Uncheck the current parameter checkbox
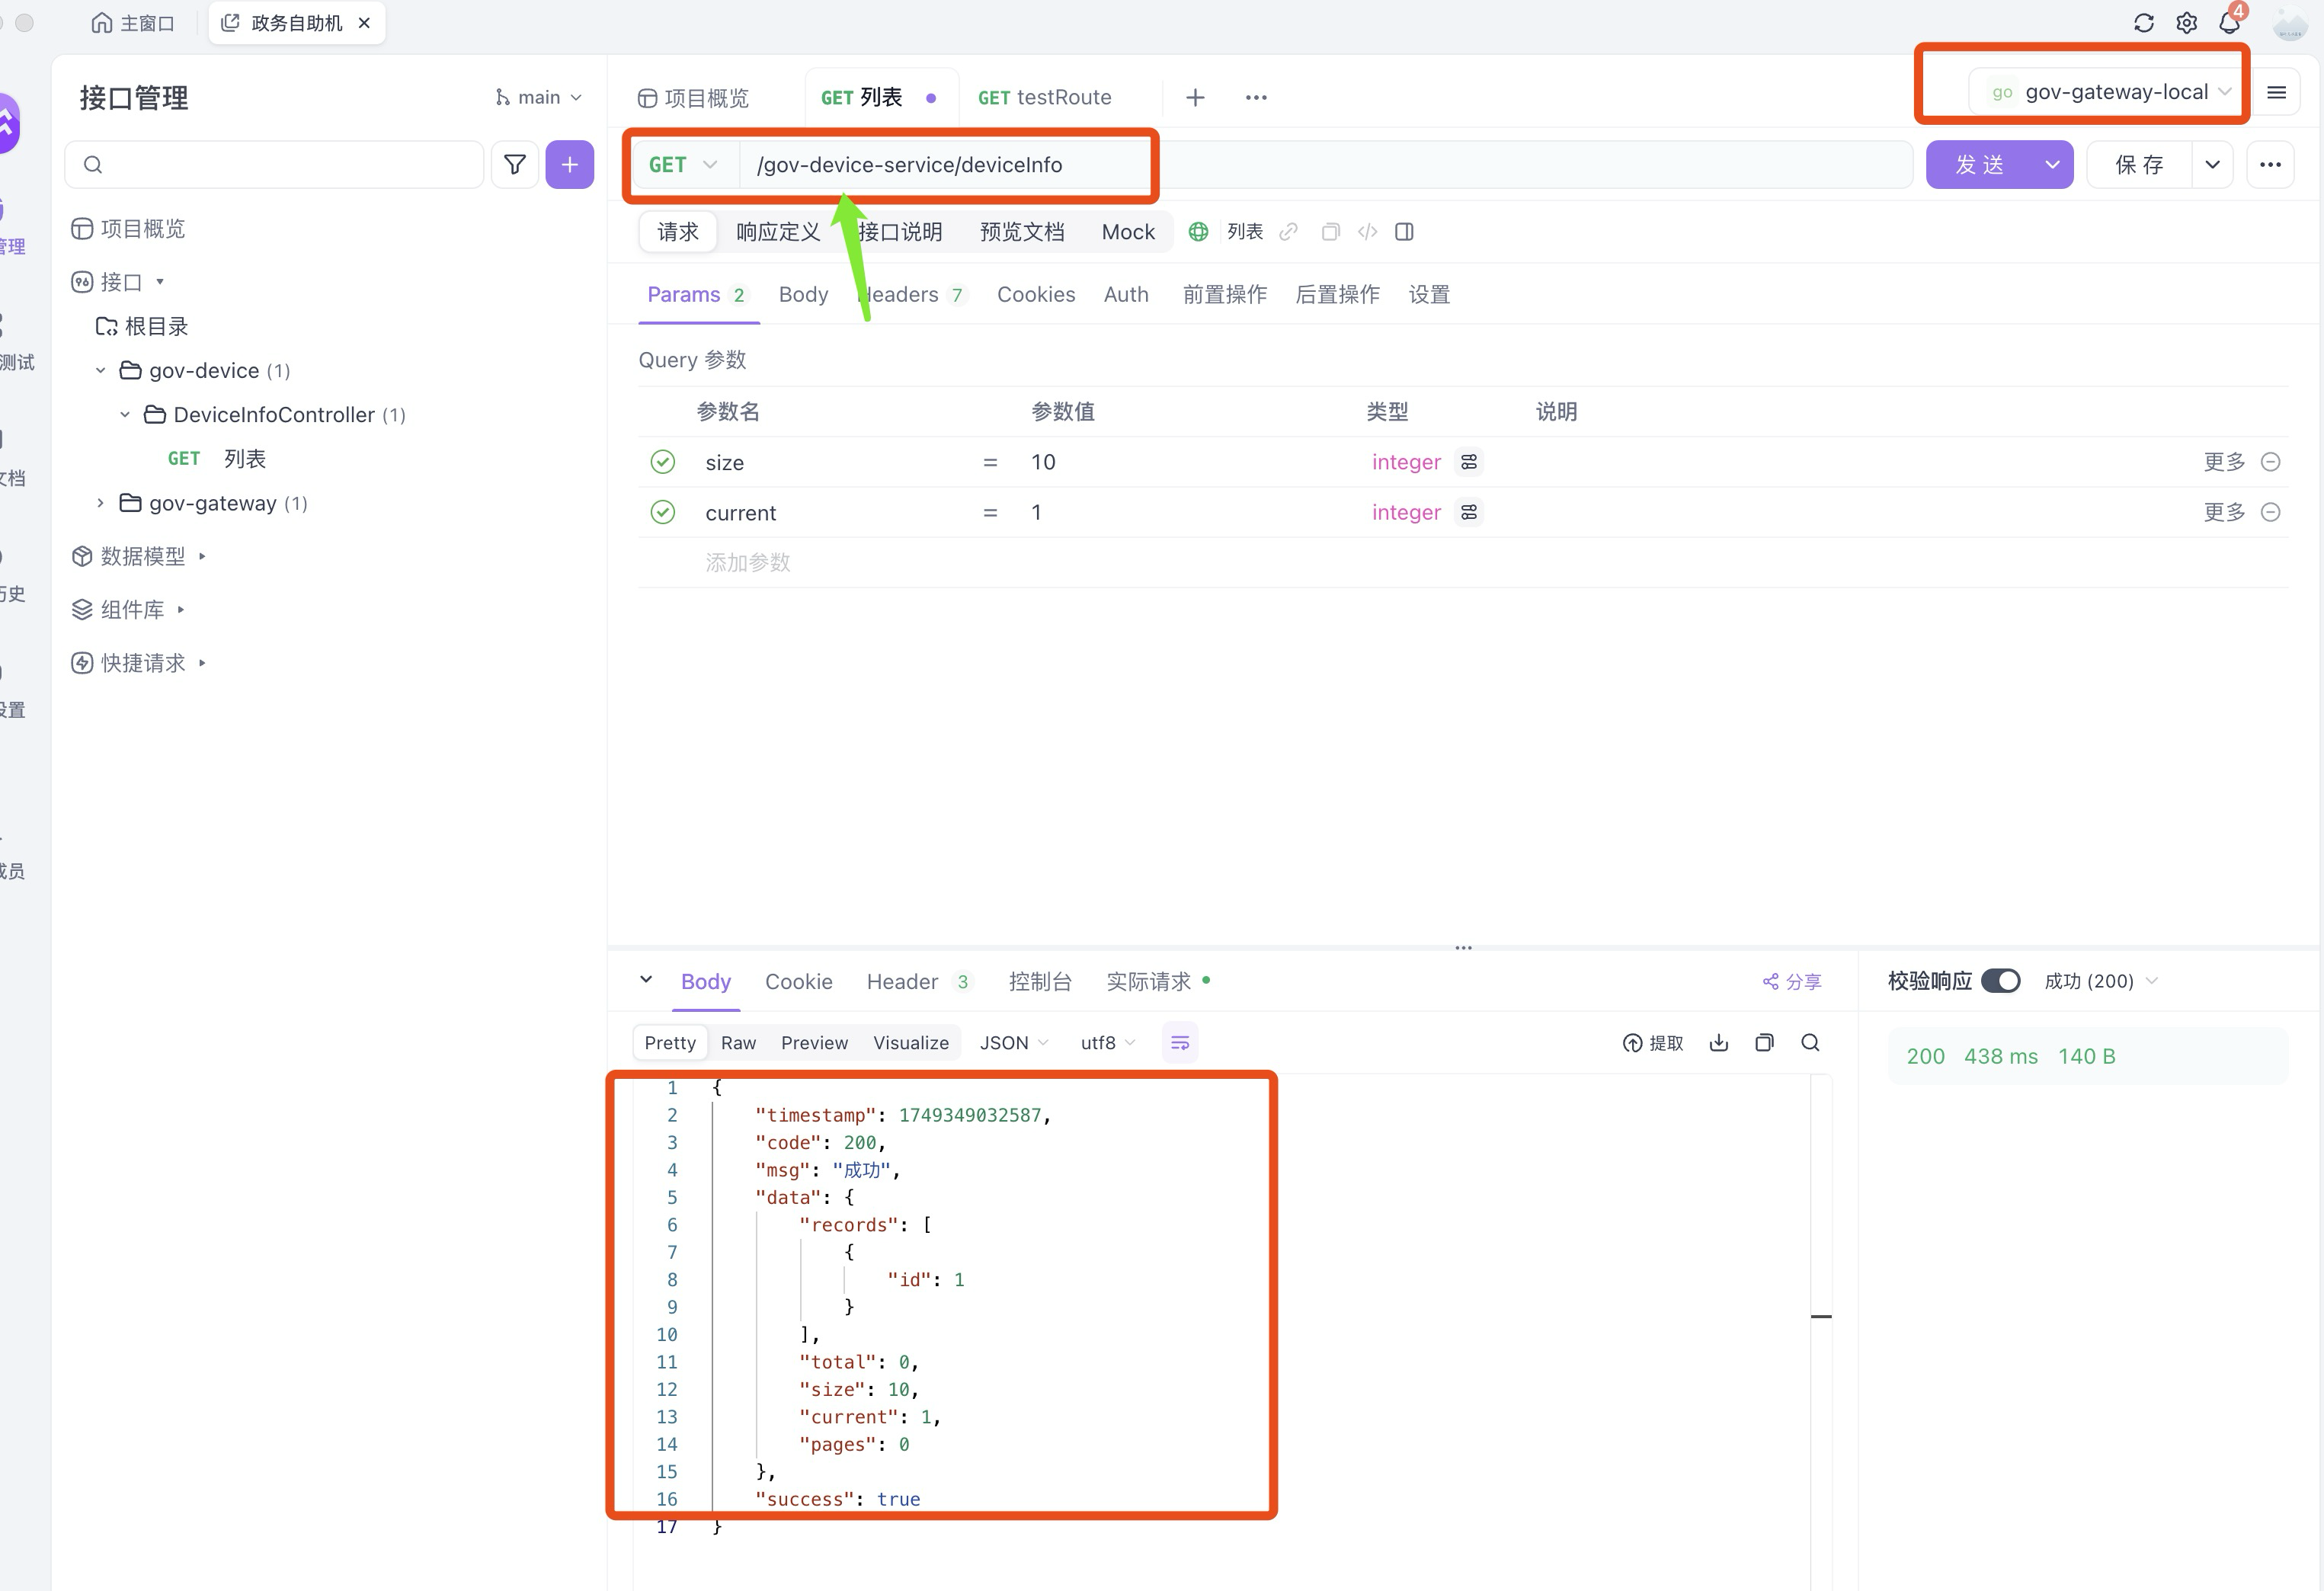The image size is (2324, 1591). click(662, 513)
